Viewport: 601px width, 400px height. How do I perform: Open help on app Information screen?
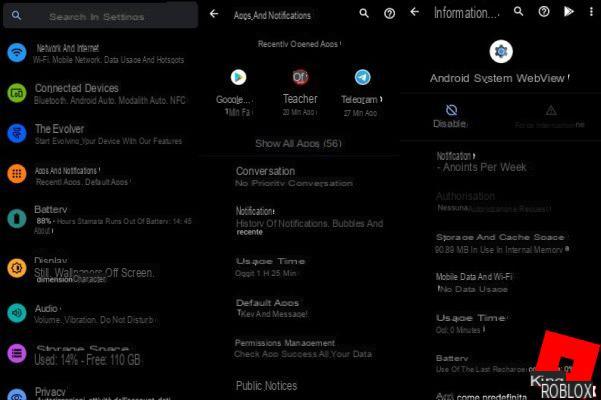click(x=544, y=12)
